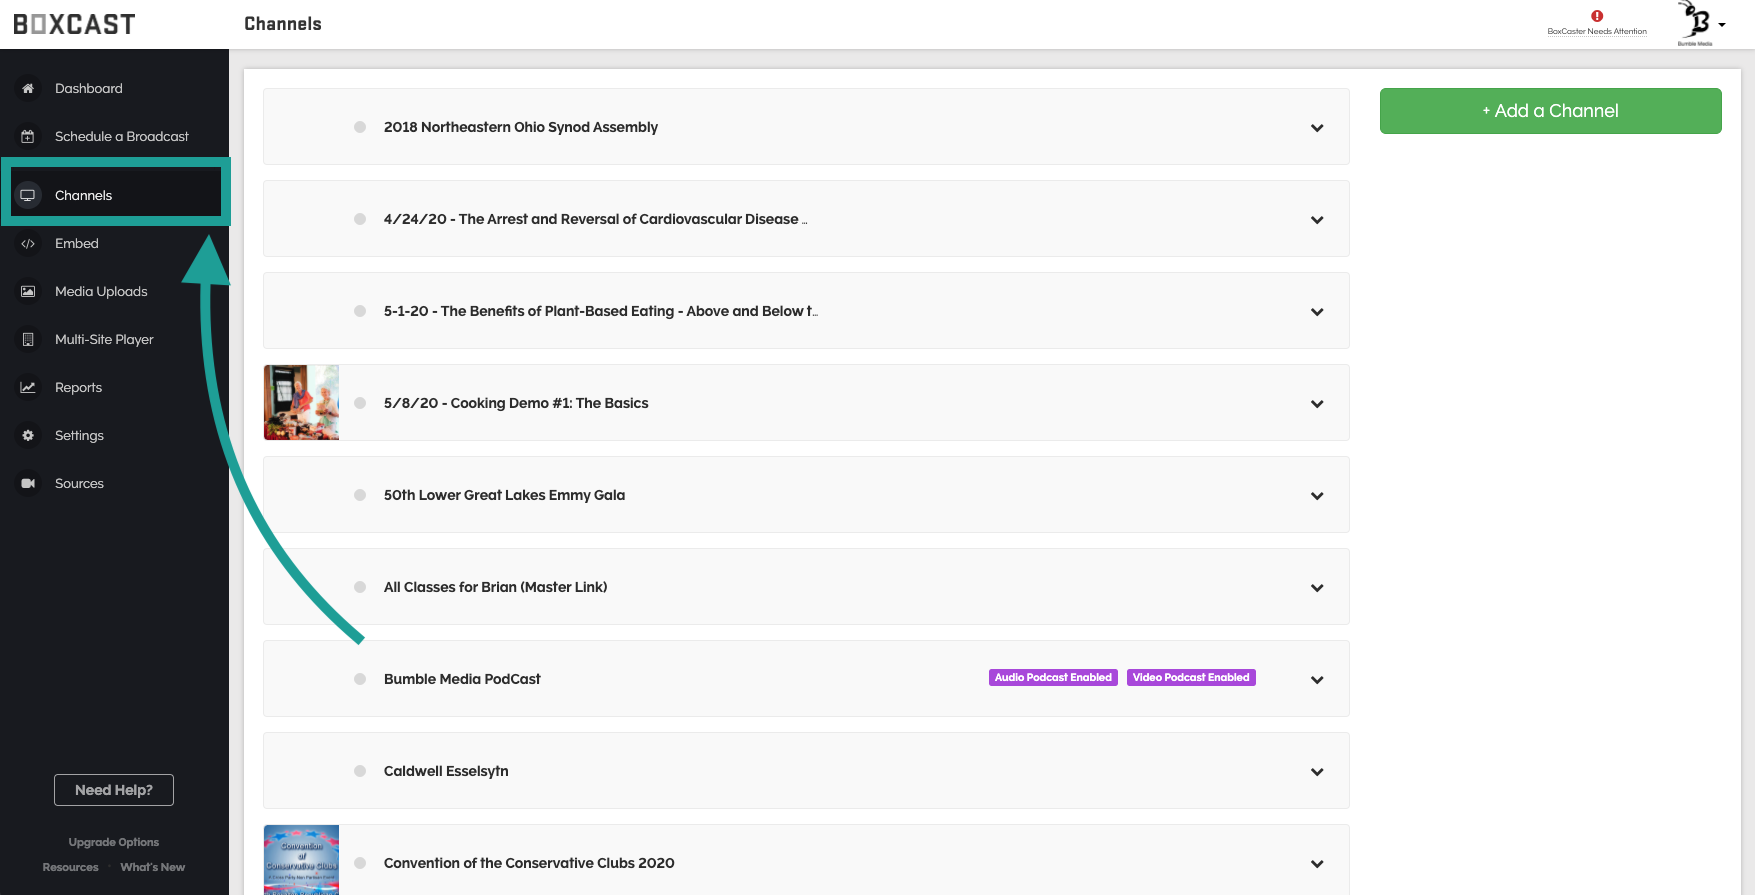Expand the Bumble Media PodCast channel chevron
Screen dimensions: 1755x895
tap(1317, 680)
